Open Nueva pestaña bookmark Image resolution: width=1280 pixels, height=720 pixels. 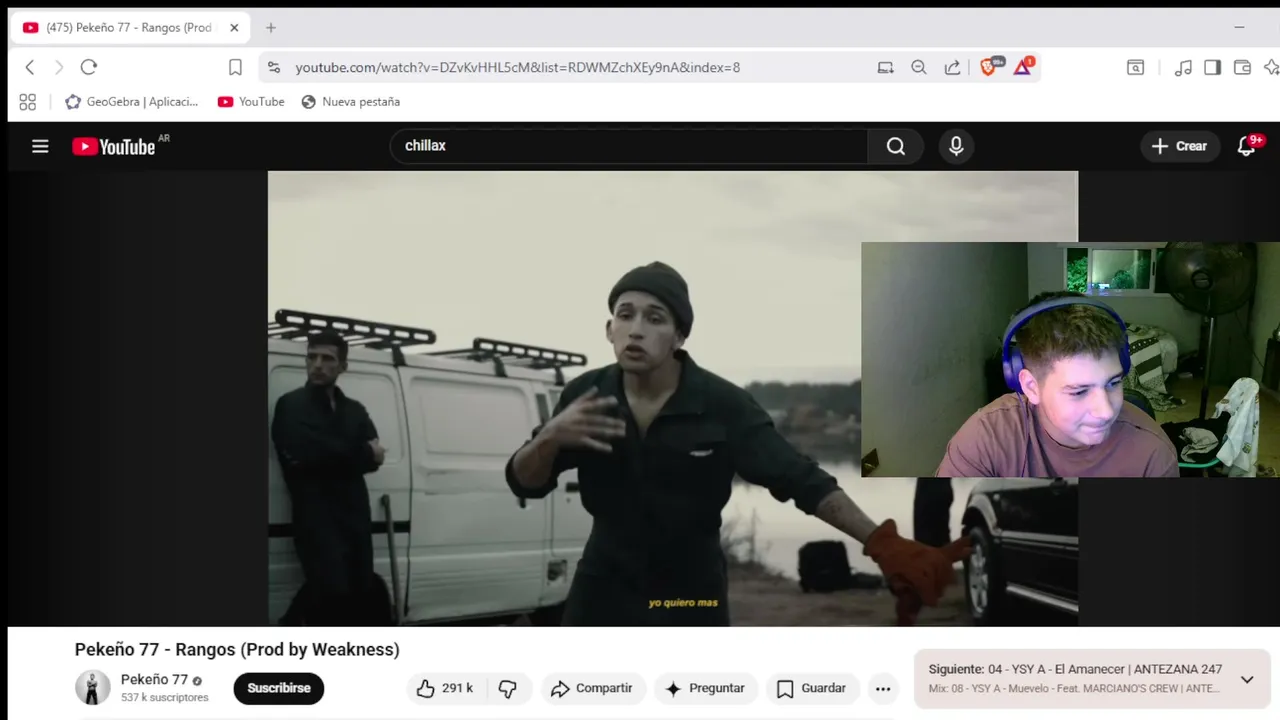coord(350,102)
